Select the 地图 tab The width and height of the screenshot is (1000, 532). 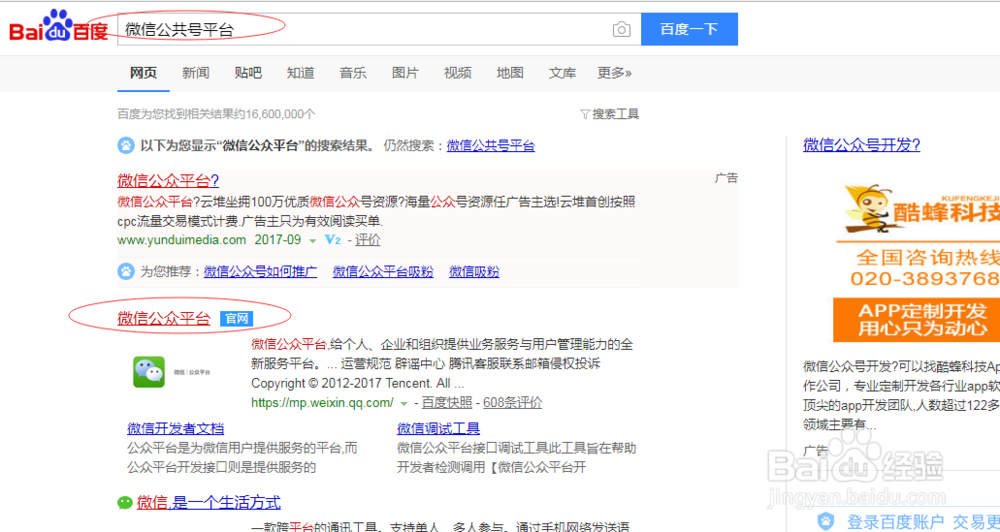(x=510, y=73)
